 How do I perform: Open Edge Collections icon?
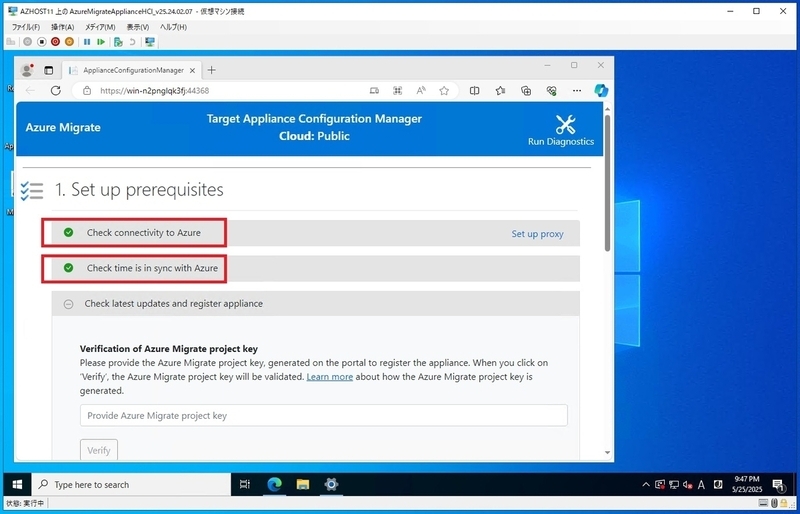point(526,91)
